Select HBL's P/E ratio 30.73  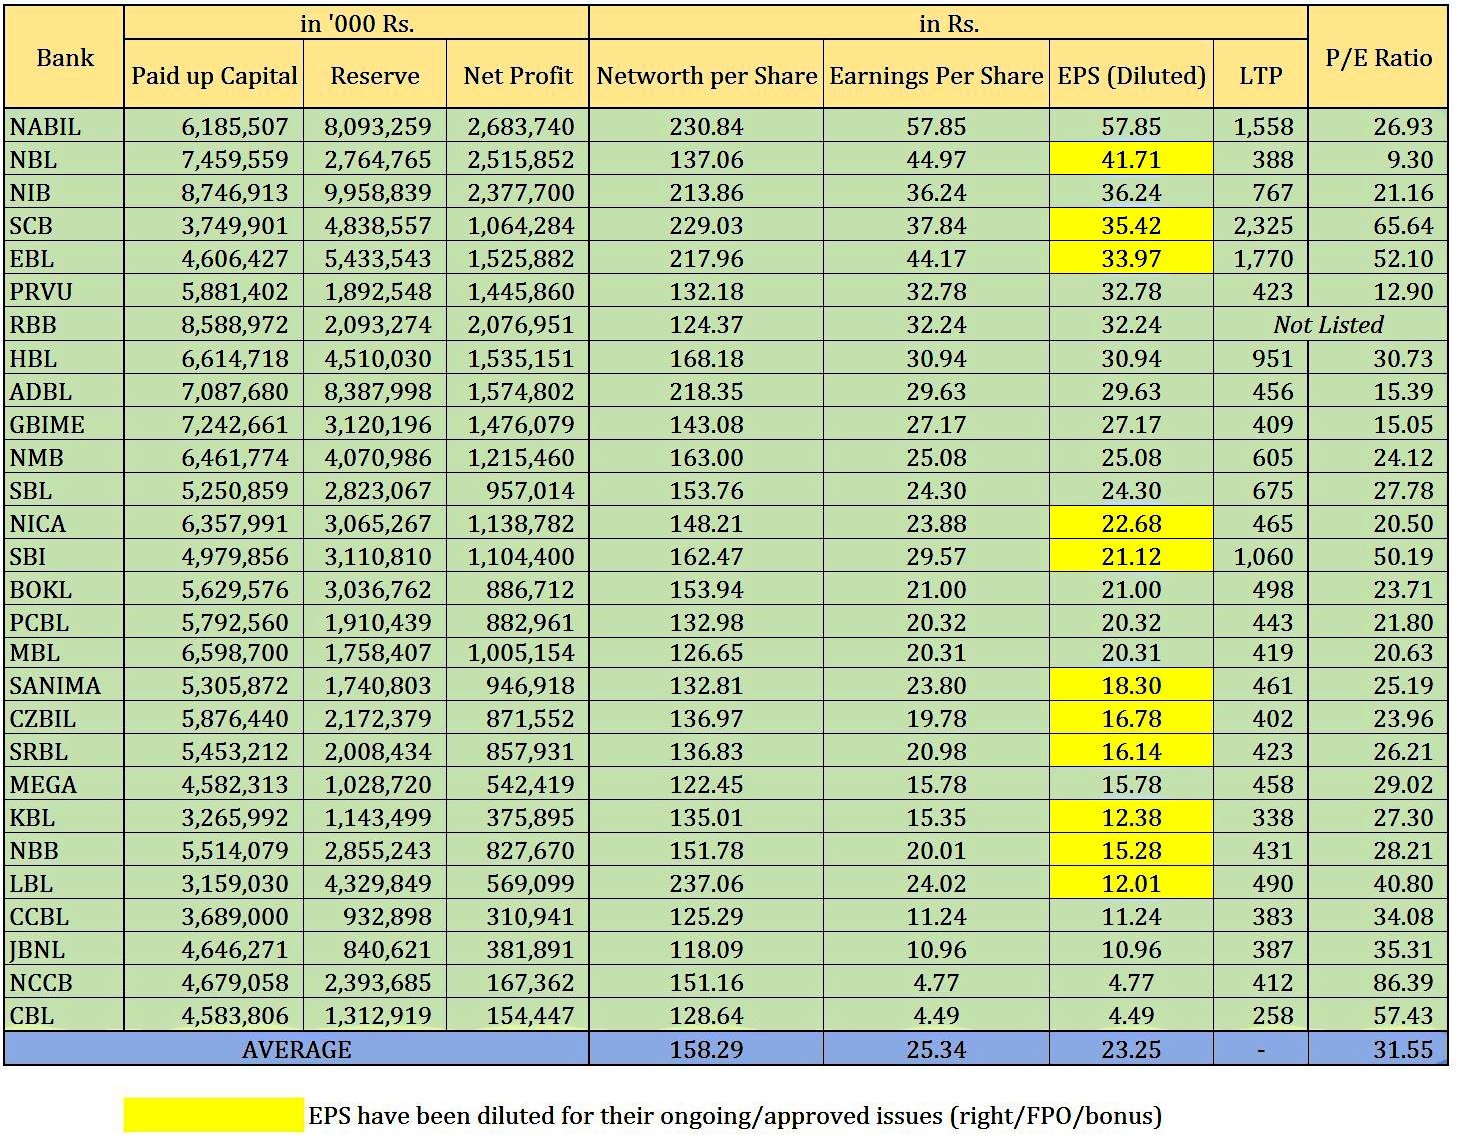pos(1378,357)
